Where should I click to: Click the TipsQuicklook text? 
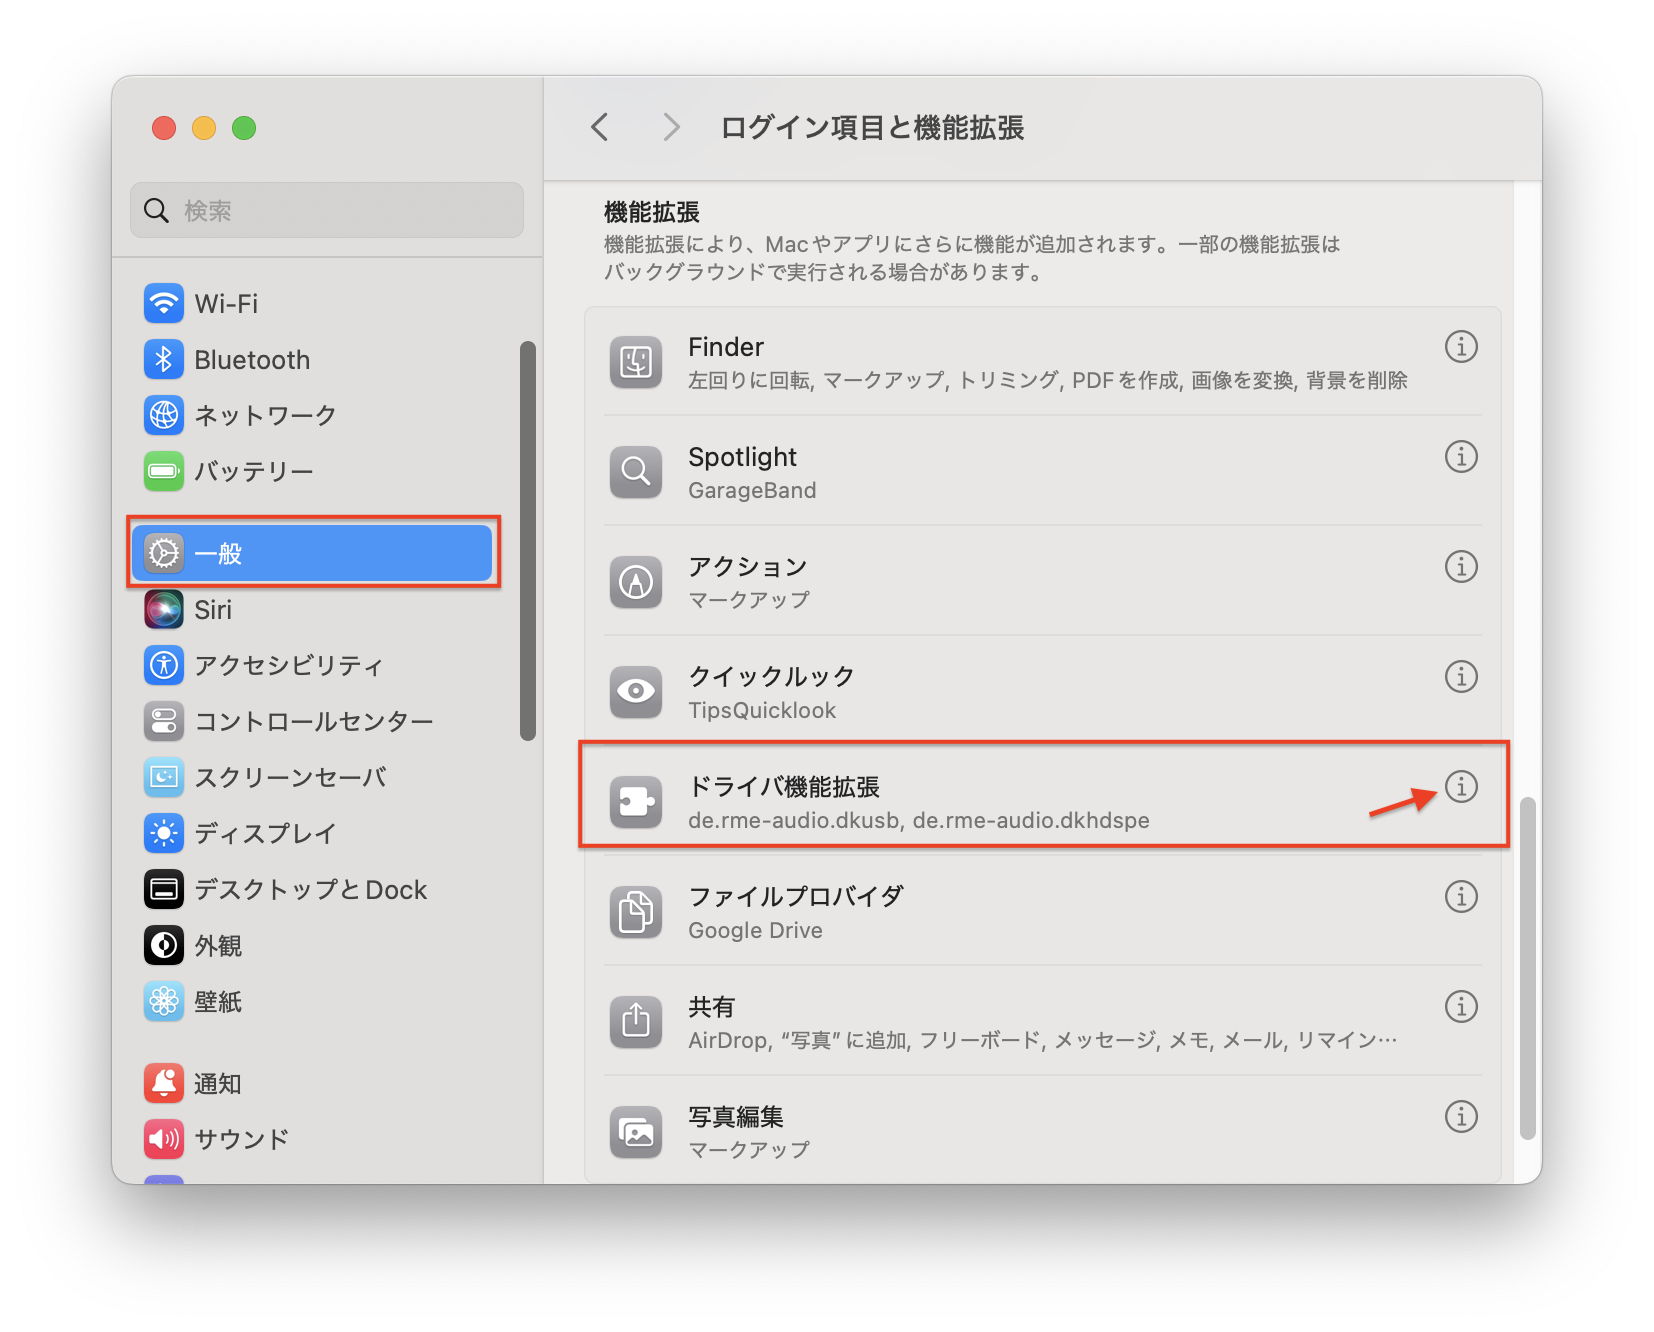762,710
